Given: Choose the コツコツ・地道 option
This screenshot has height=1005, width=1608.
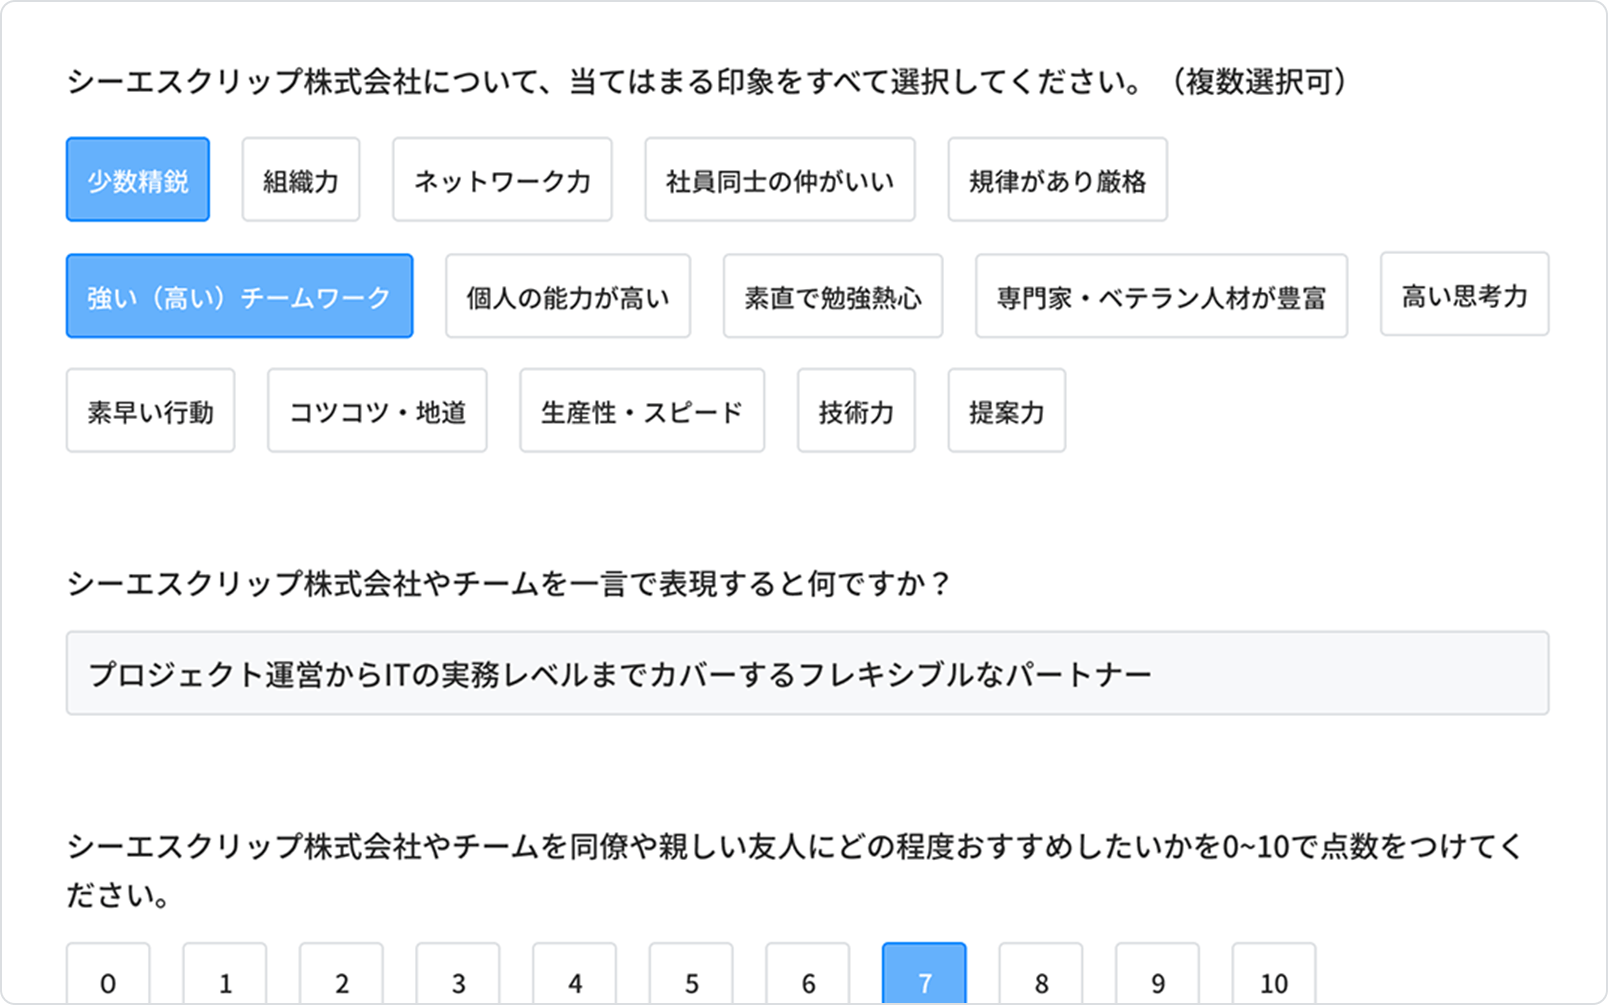Looking at the screenshot, I should (x=377, y=411).
